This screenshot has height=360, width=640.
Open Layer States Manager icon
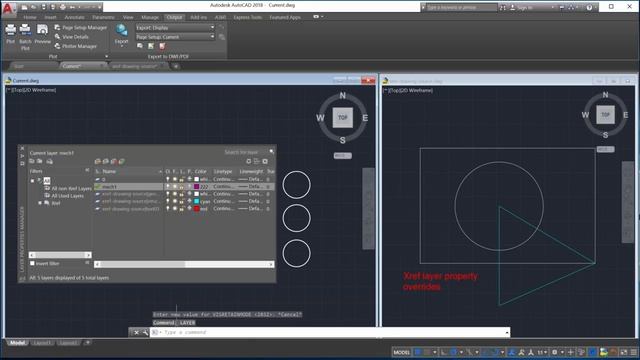[49, 162]
